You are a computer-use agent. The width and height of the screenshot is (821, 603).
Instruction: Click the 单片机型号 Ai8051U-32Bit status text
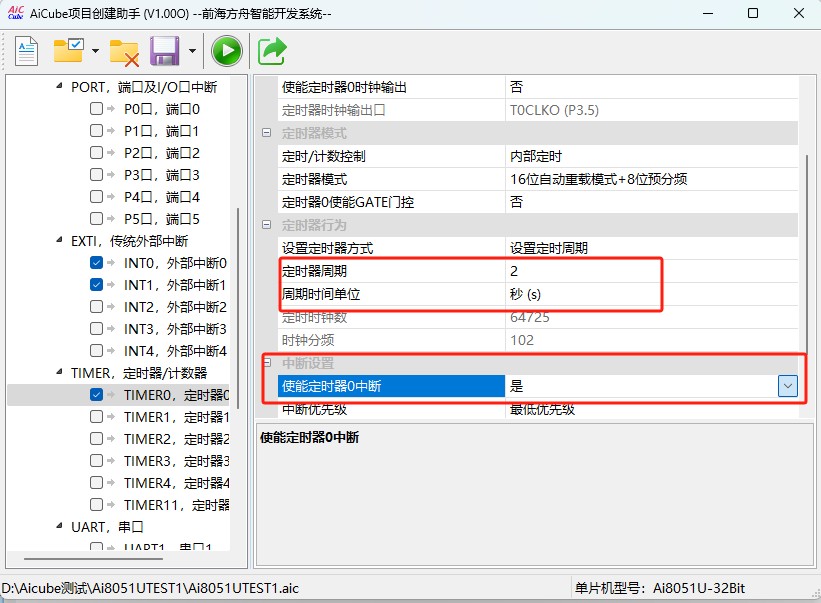point(660,588)
